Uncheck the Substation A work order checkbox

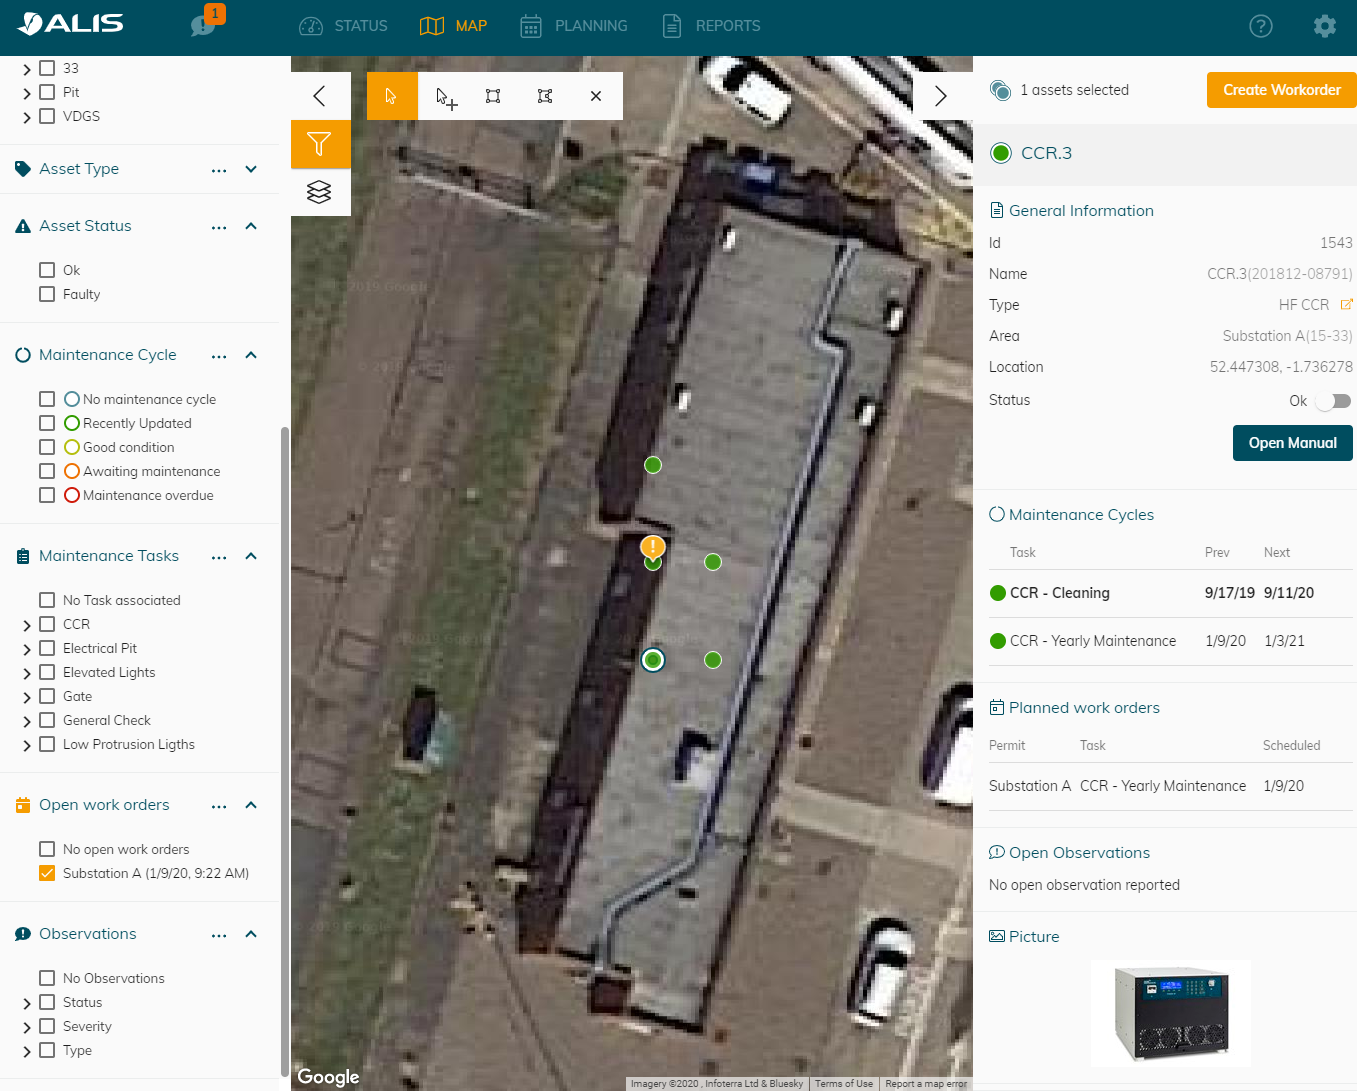click(47, 873)
